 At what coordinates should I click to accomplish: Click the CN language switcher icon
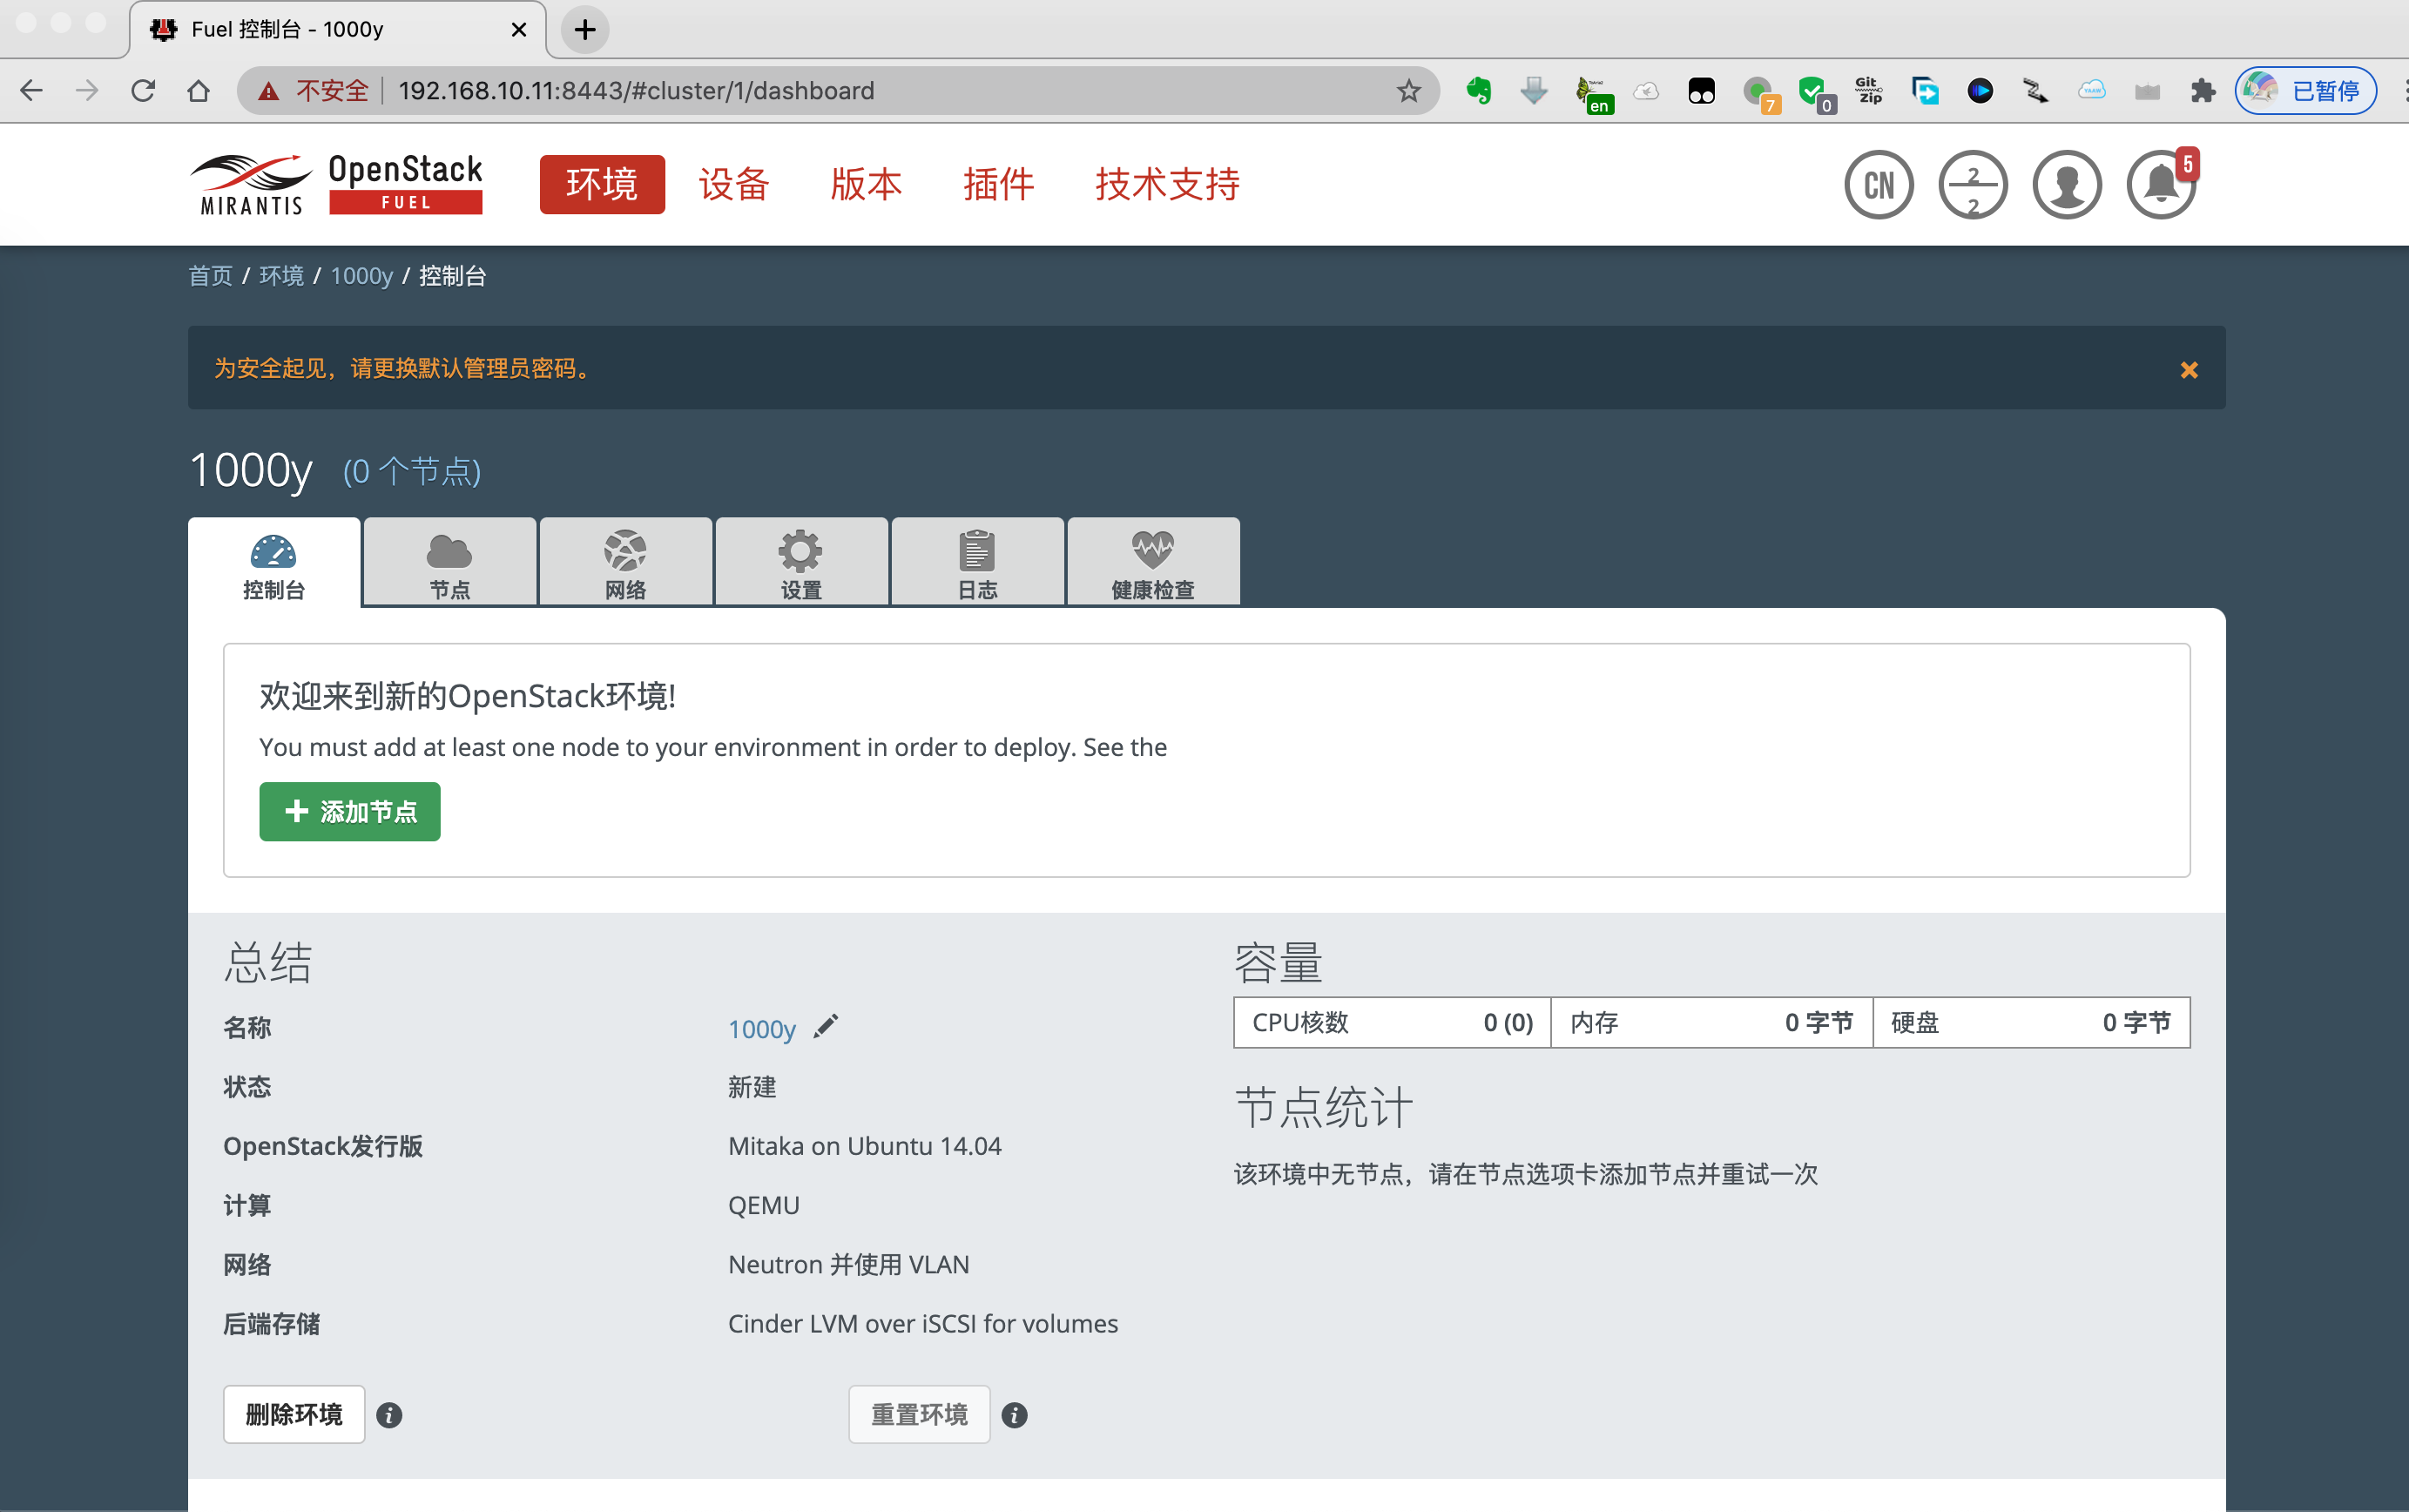pos(1878,185)
